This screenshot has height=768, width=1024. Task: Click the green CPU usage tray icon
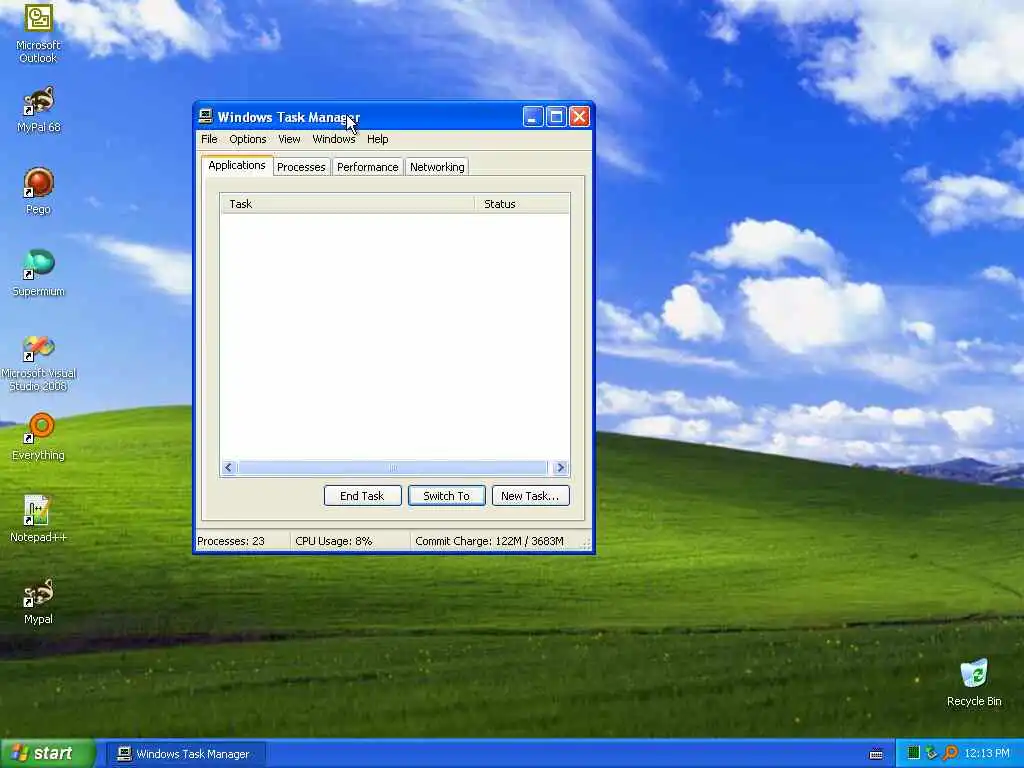click(x=913, y=753)
